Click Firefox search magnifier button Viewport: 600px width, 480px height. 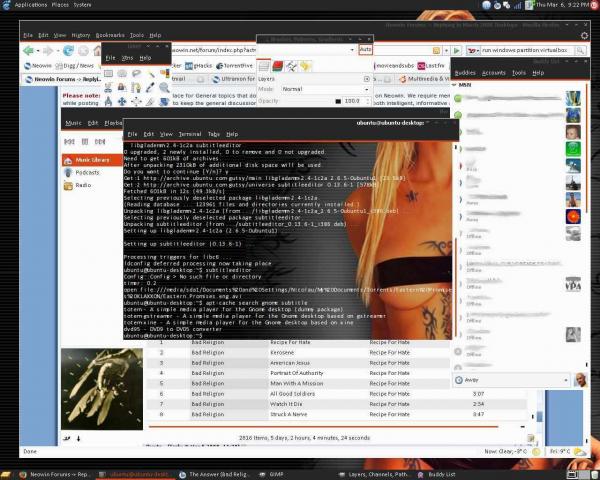580,51
